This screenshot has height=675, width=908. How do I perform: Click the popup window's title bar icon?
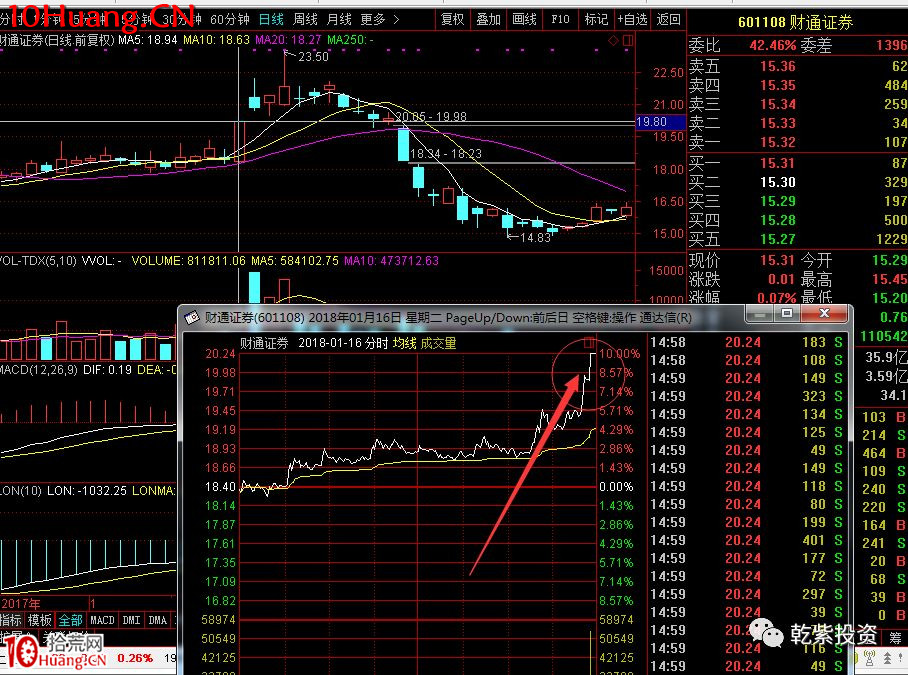click(191, 317)
